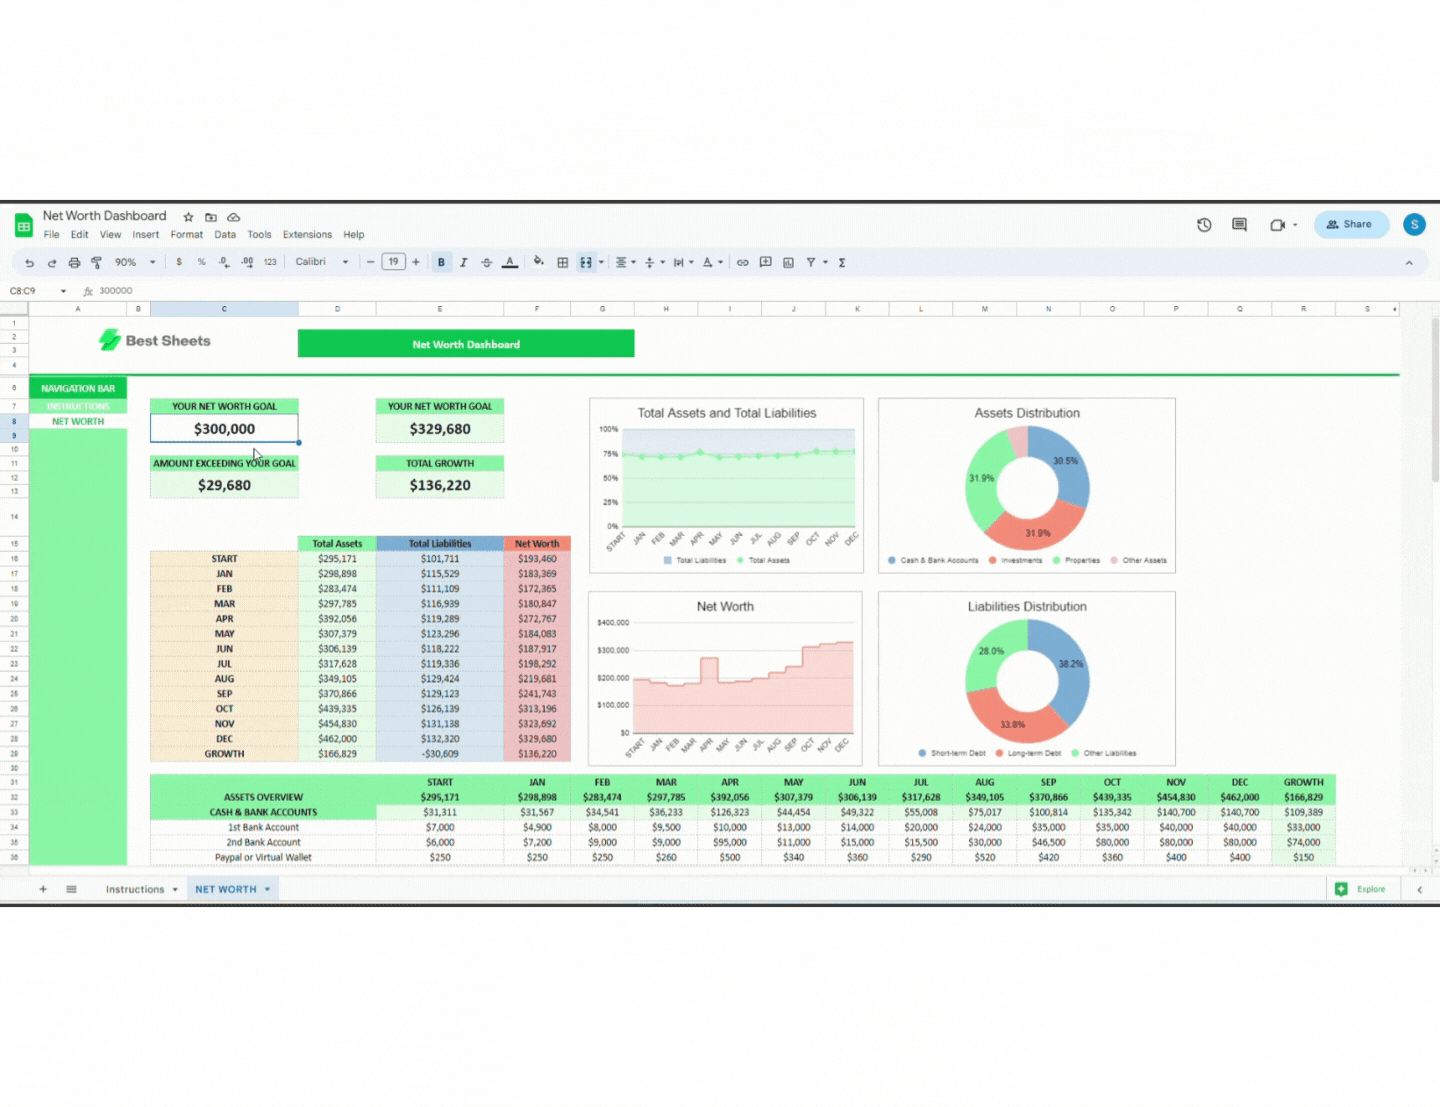Collapse the toolbar with the chevron
This screenshot has width=1440, height=1107.
pos(1409,263)
